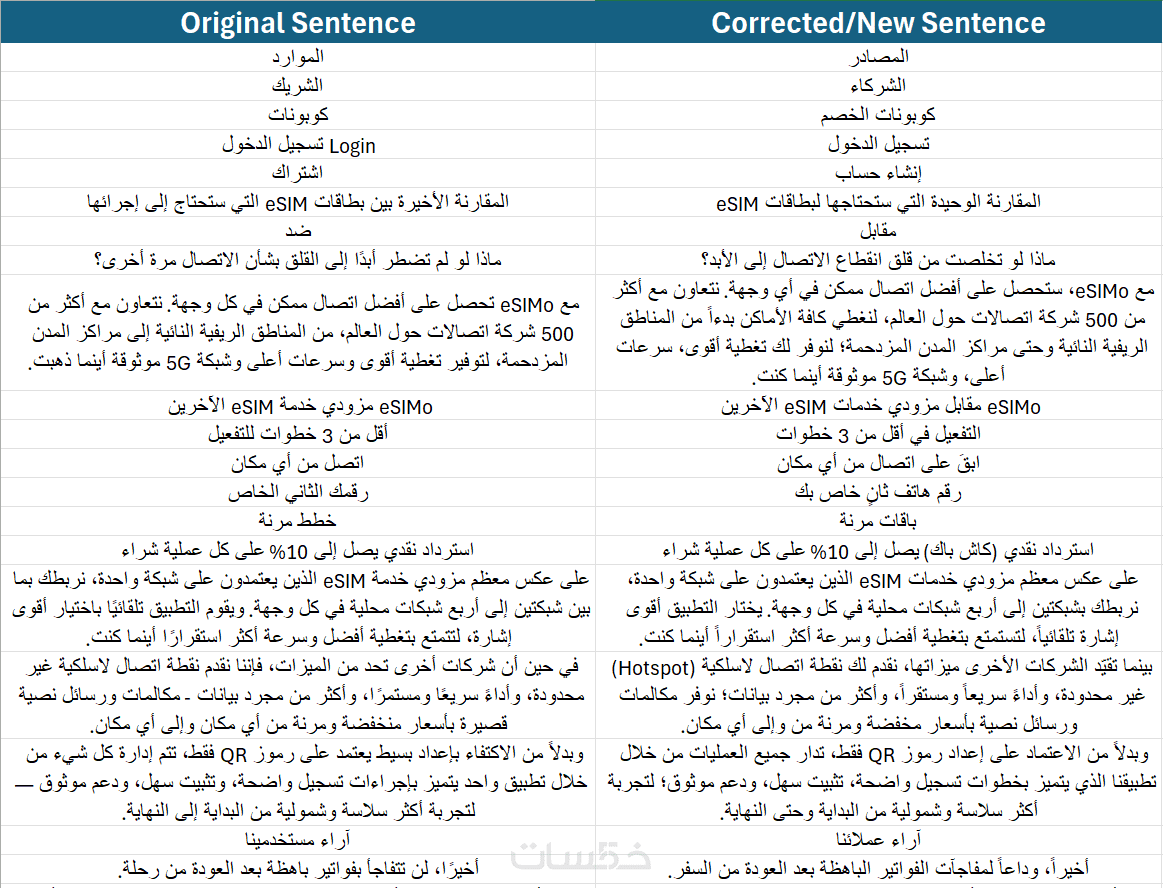Select the cell containing 'المصادر'
This screenshot has height=888, width=1163.
(x=879, y=57)
